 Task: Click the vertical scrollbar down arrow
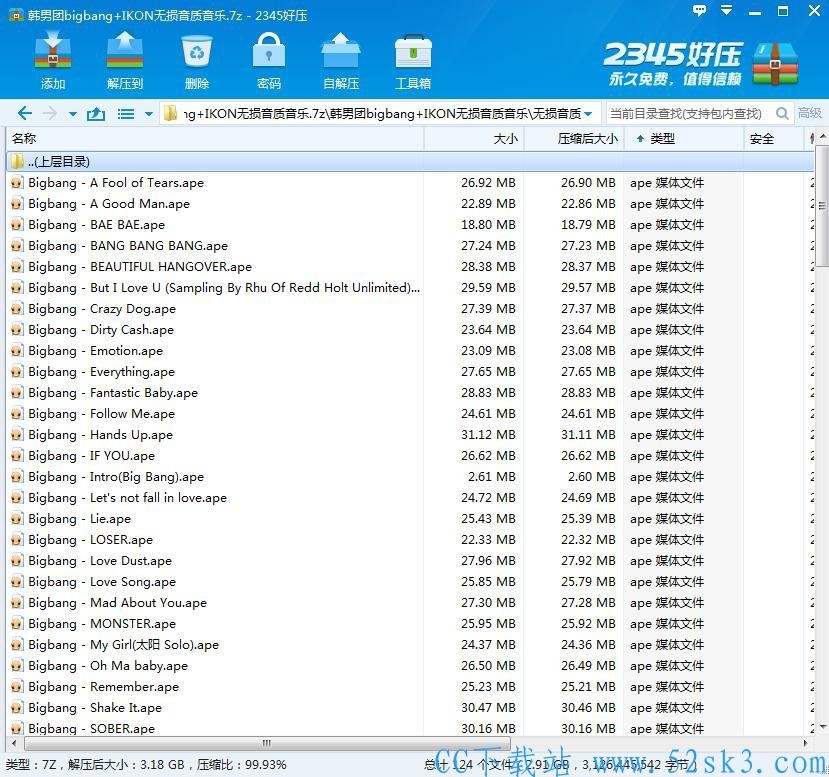[823, 728]
